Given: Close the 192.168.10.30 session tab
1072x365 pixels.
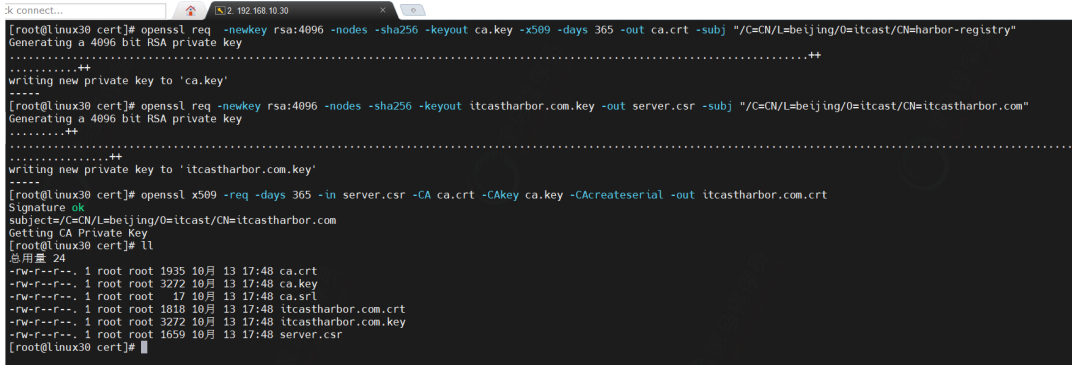Looking at the screenshot, I should click(x=383, y=10).
